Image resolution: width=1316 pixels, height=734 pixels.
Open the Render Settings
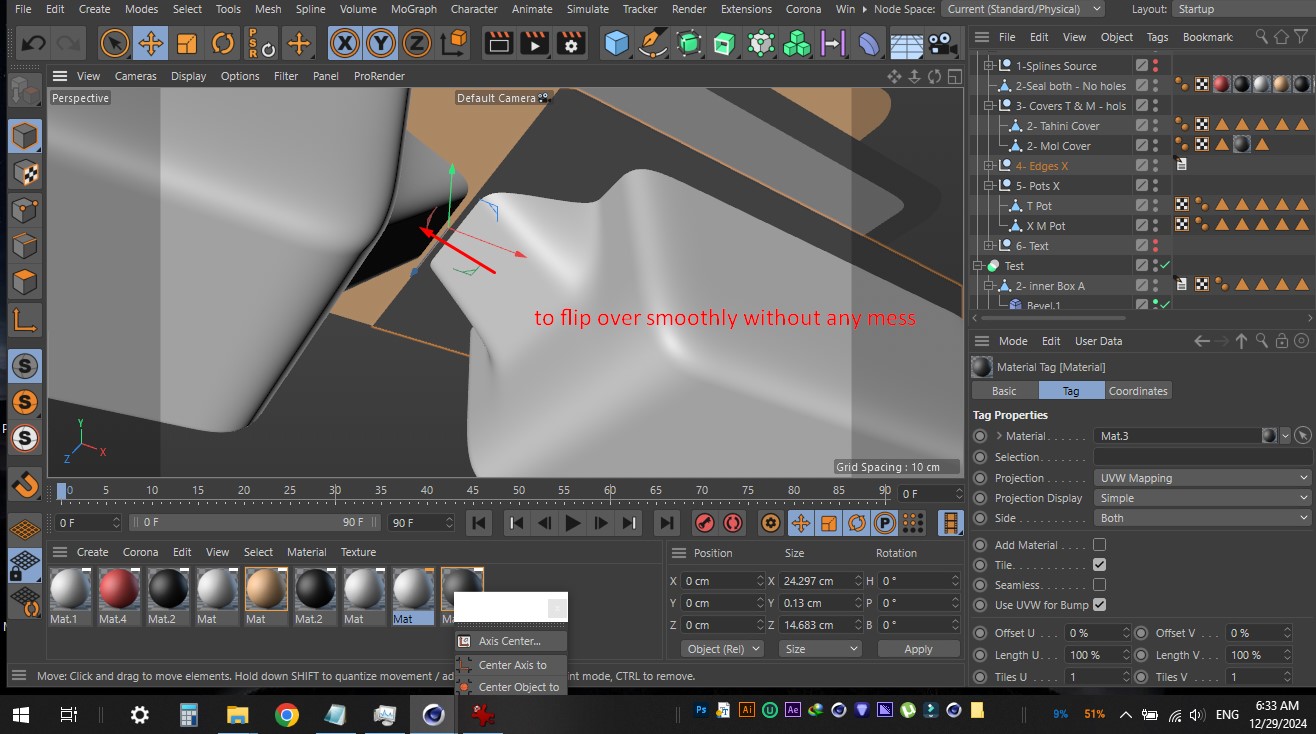568,43
